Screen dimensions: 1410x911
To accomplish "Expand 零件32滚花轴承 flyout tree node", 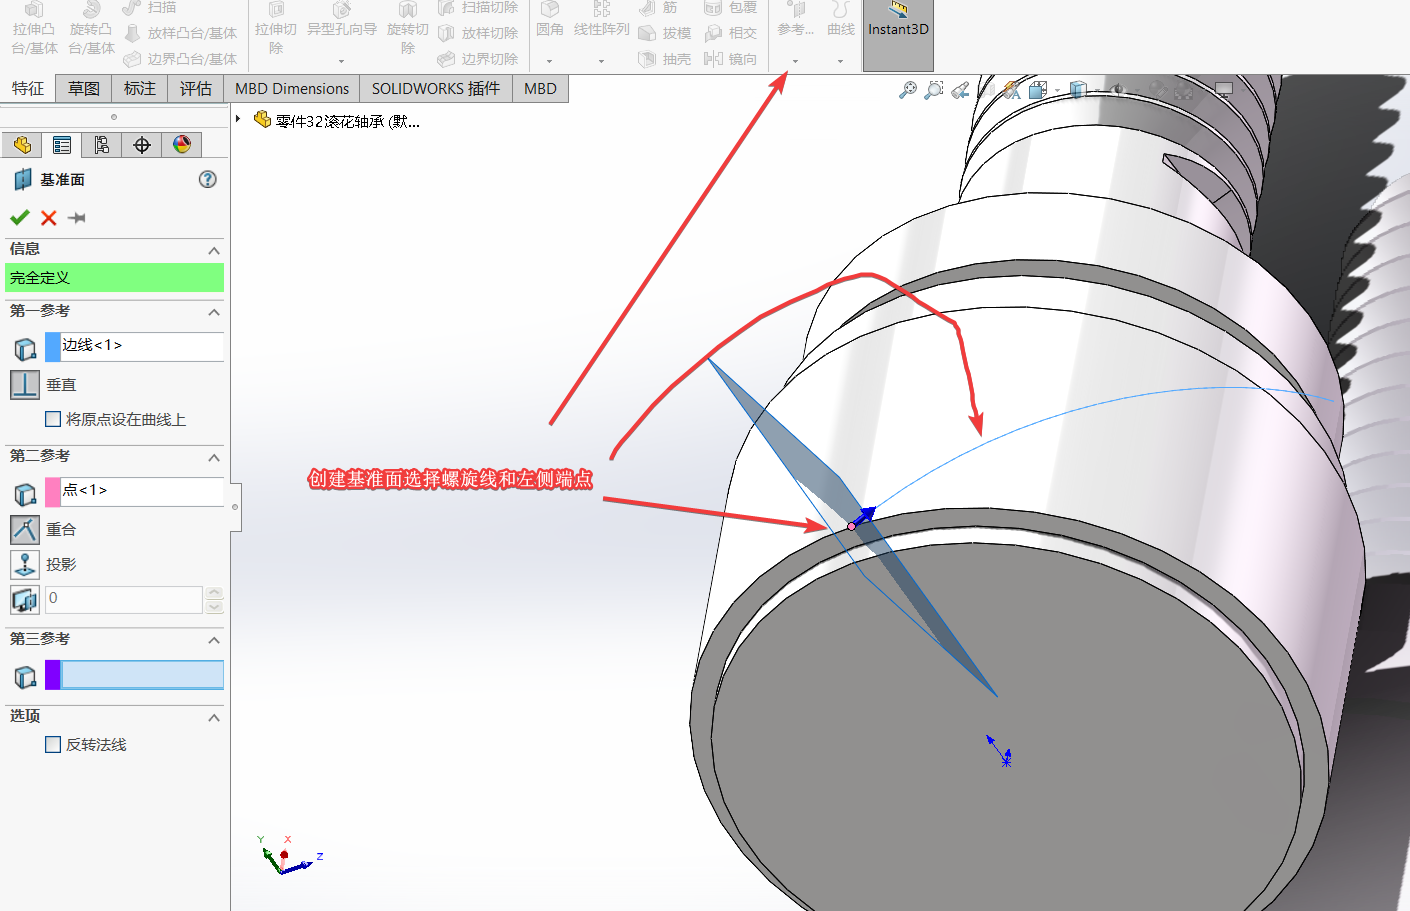I will pos(238,119).
